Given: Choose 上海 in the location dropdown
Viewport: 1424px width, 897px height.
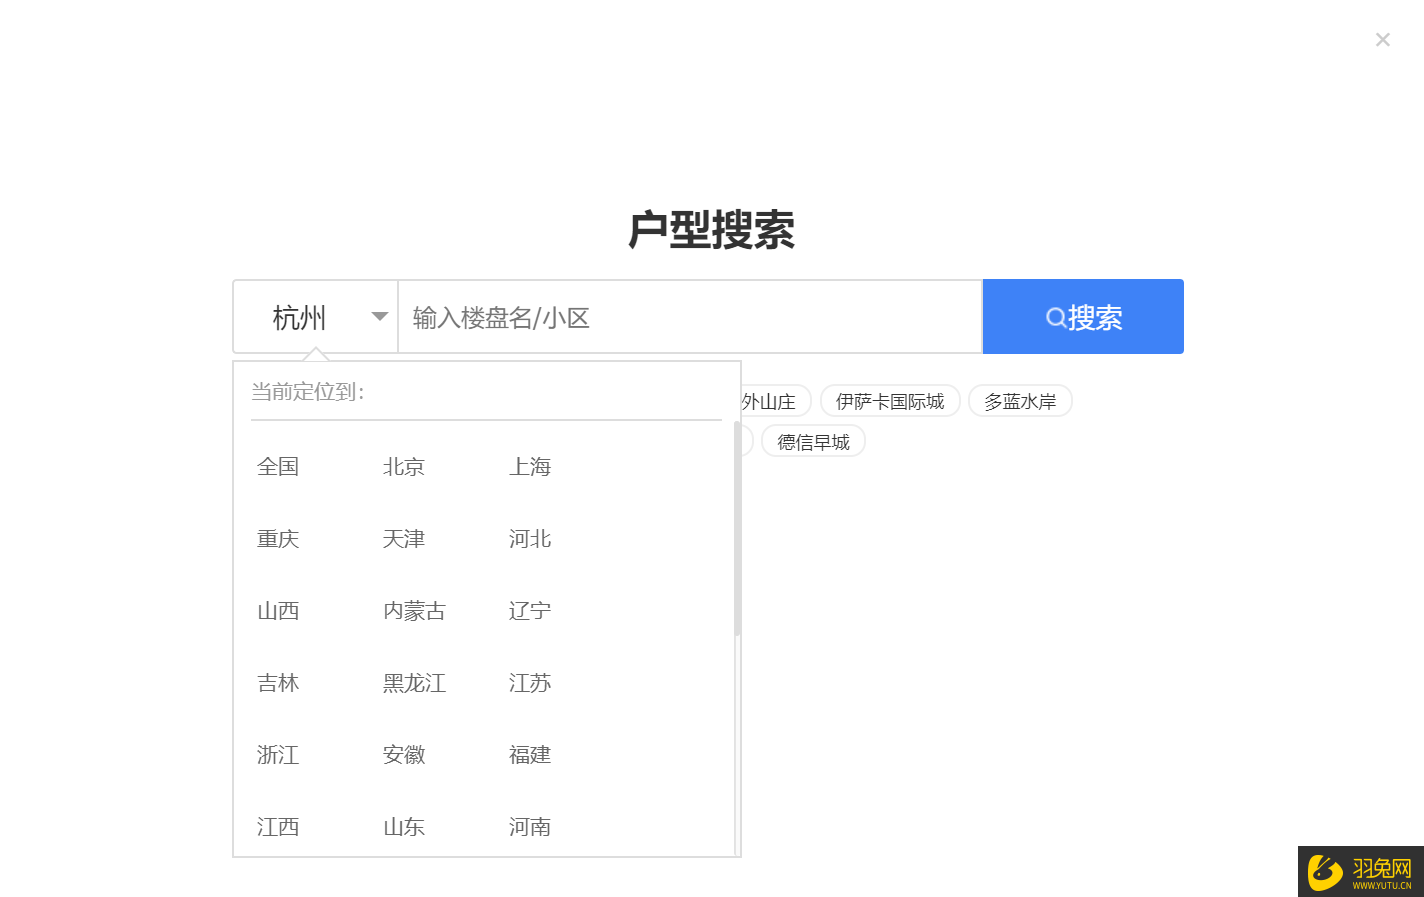Looking at the screenshot, I should tap(530, 467).
